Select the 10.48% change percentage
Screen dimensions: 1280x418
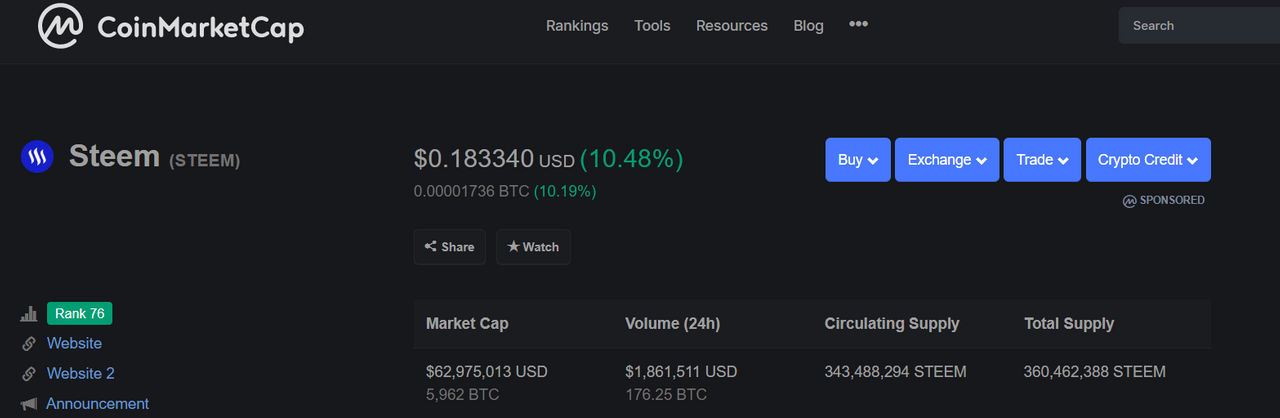click(x=632, y=159)
